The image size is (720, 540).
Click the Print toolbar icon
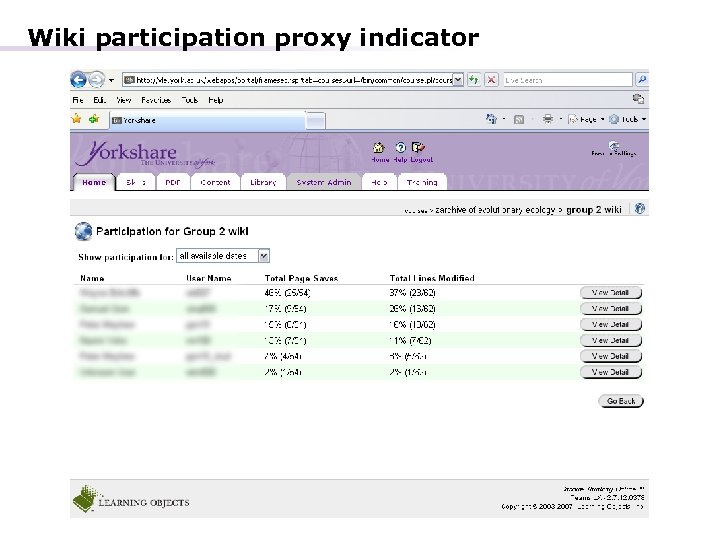[x=547, y=119]
